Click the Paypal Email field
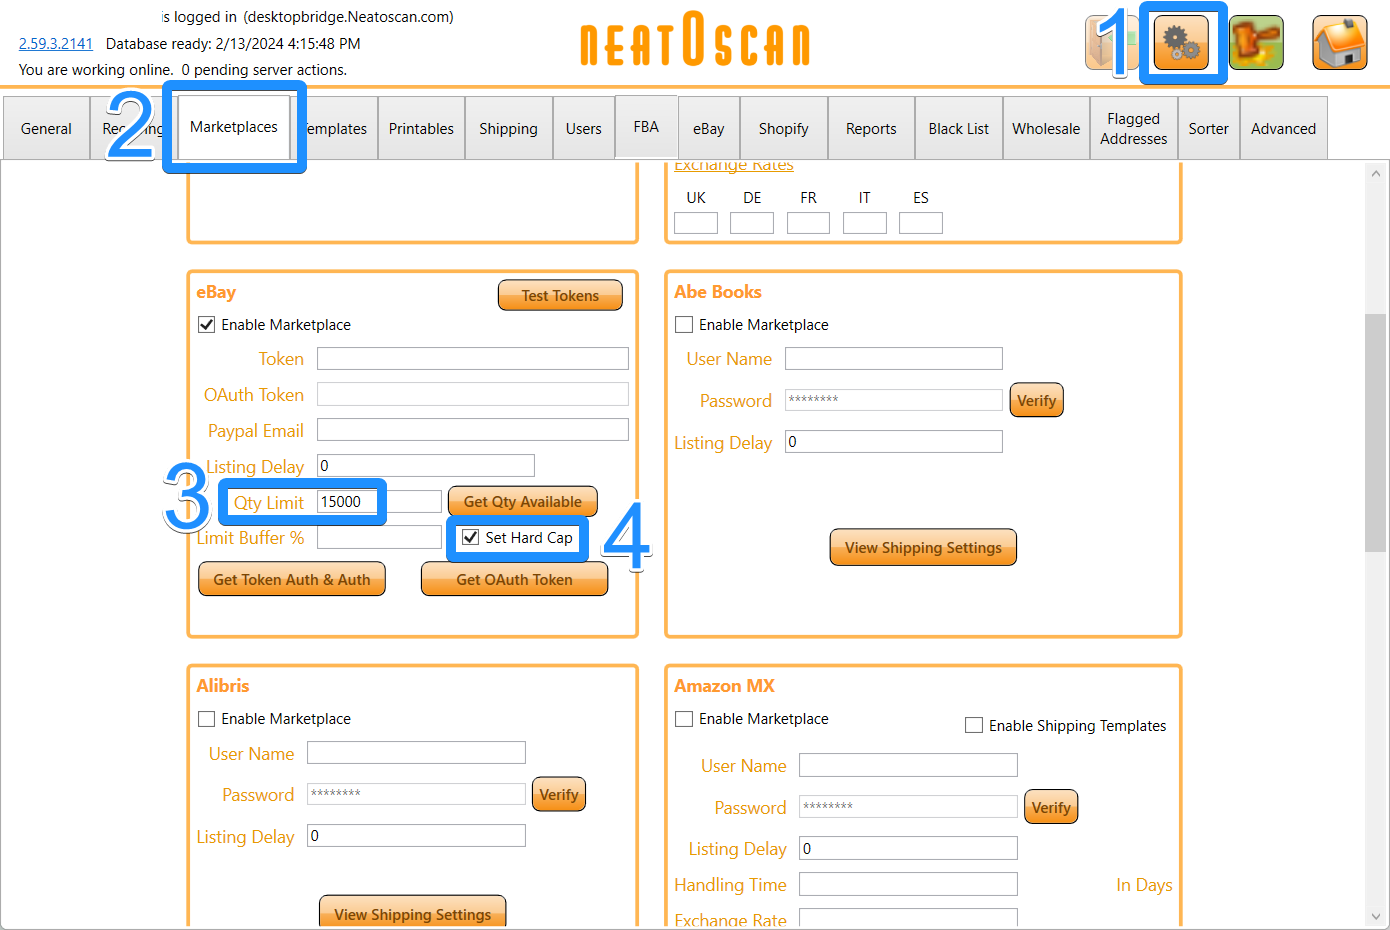The image size is (1390, 930). click(x=473, y=430)
